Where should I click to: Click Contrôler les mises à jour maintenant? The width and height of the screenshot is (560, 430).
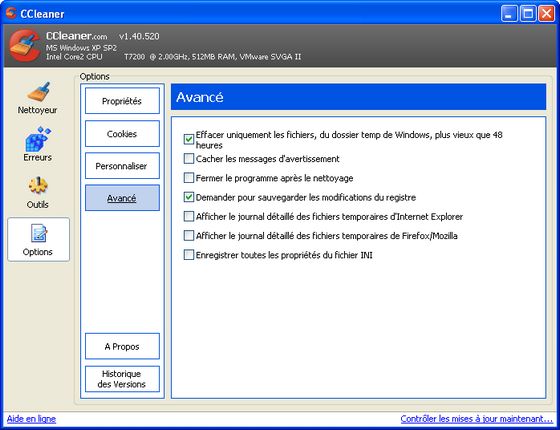(476, 419)
